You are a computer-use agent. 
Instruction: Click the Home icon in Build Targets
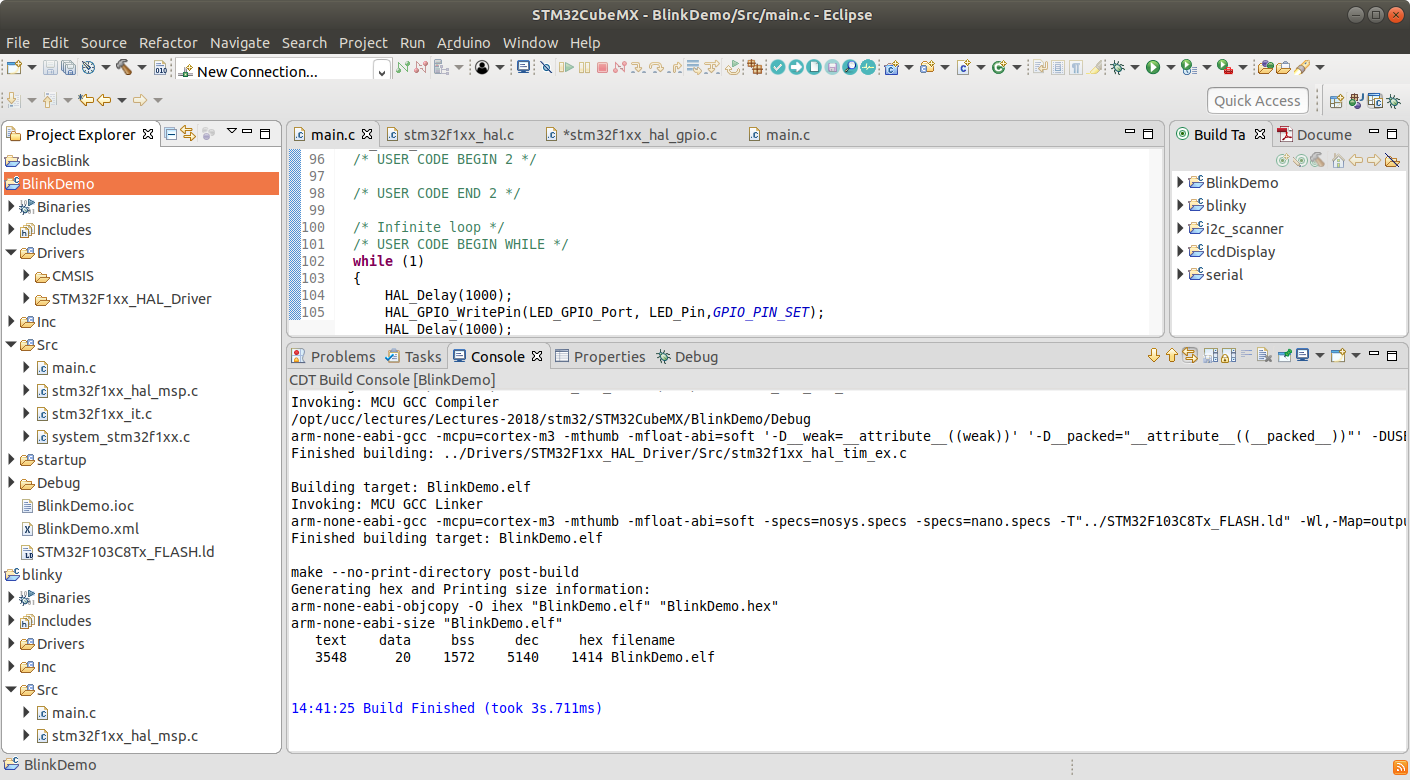pyautogui.click(x=1338, y=160)
